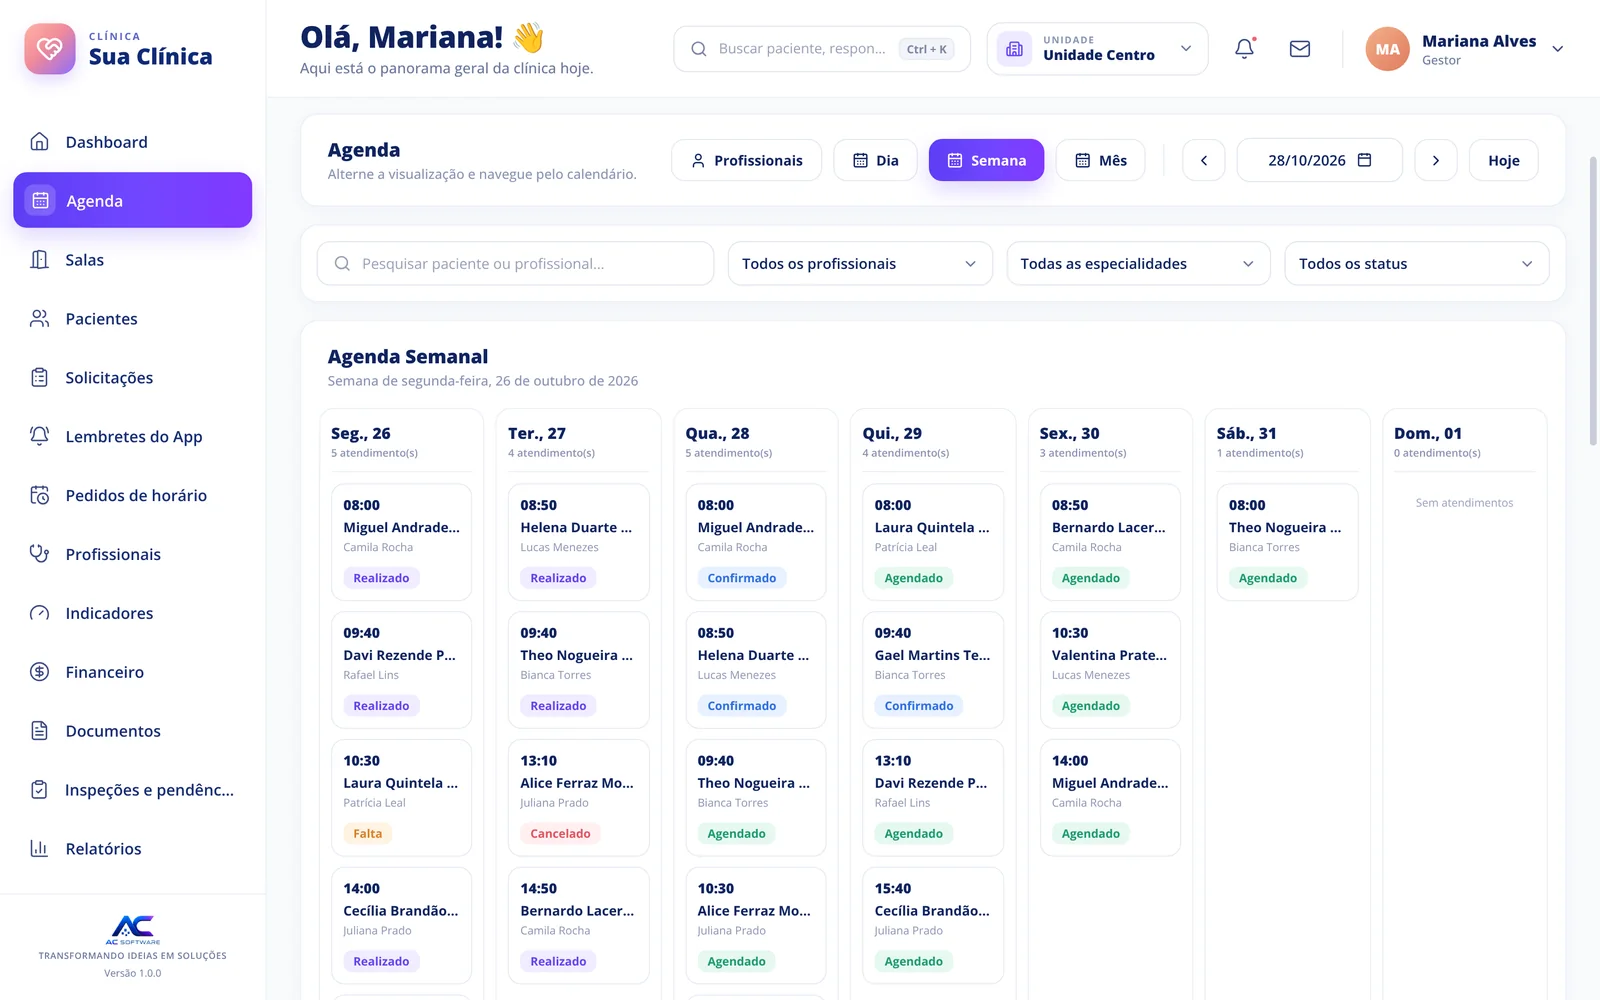The height and width of the screenshot is (1000, 1600).
Task: Open Saturday 08:00 Theo Nogueira appointment
Action: coord(1287,542)
